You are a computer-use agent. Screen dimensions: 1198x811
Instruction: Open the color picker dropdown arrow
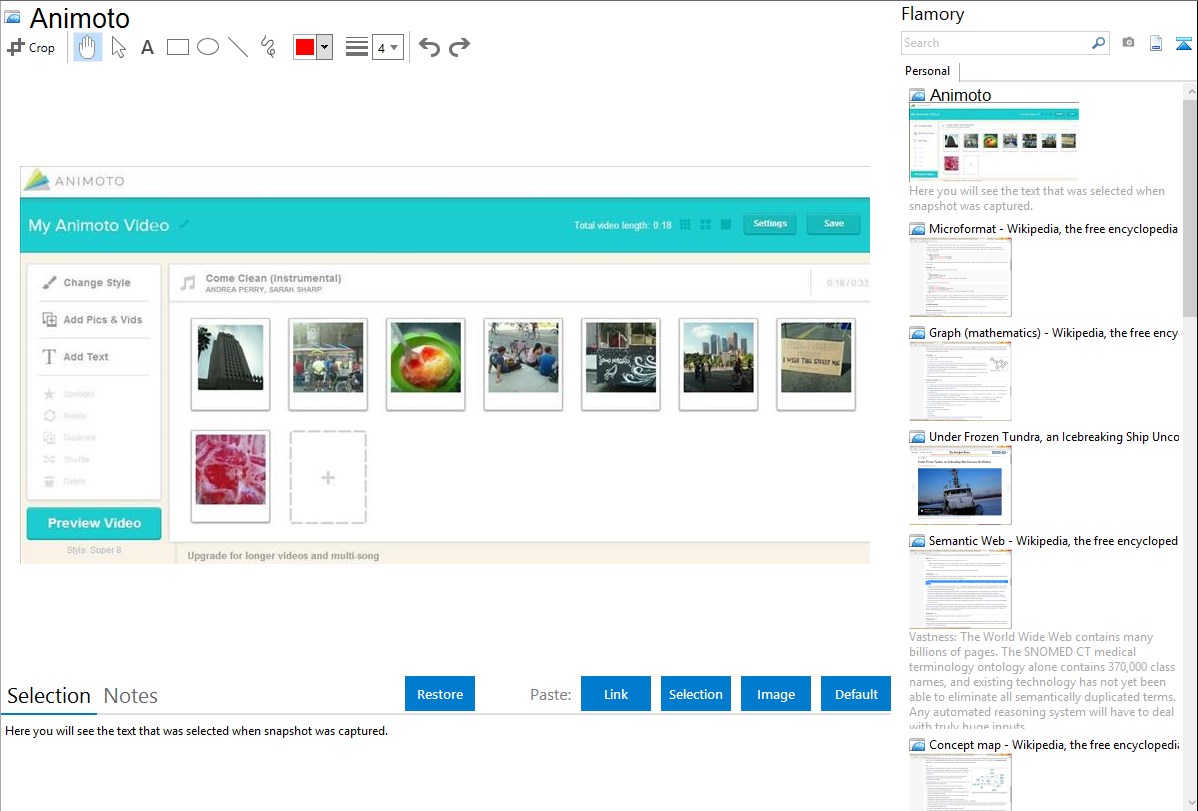[324, 47]
